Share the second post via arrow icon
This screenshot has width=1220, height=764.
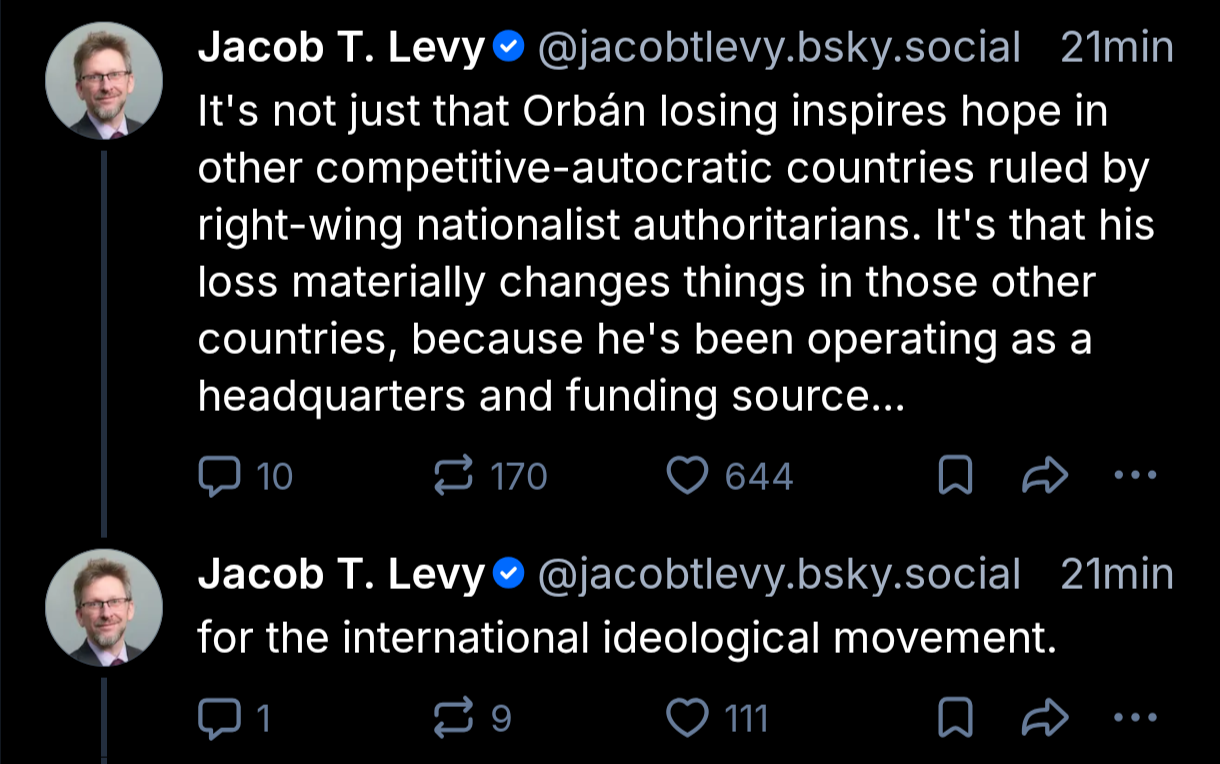tap(1045, 717)
